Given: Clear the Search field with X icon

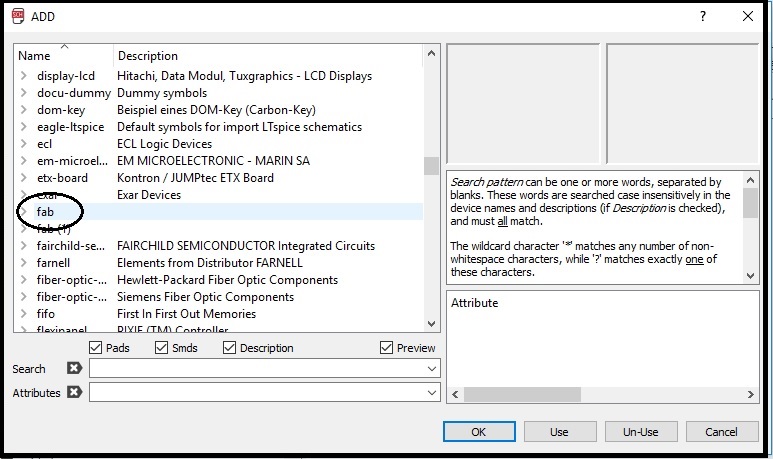Looking at the screenshot, I should point(74,368).
